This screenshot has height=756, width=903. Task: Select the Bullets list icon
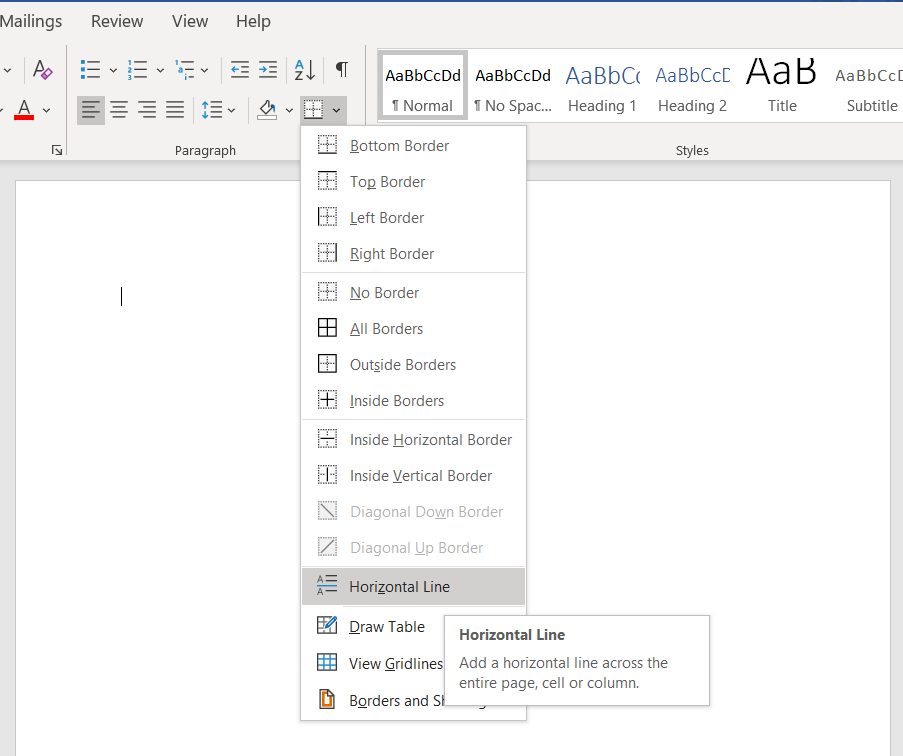click(x=91, y=70)
